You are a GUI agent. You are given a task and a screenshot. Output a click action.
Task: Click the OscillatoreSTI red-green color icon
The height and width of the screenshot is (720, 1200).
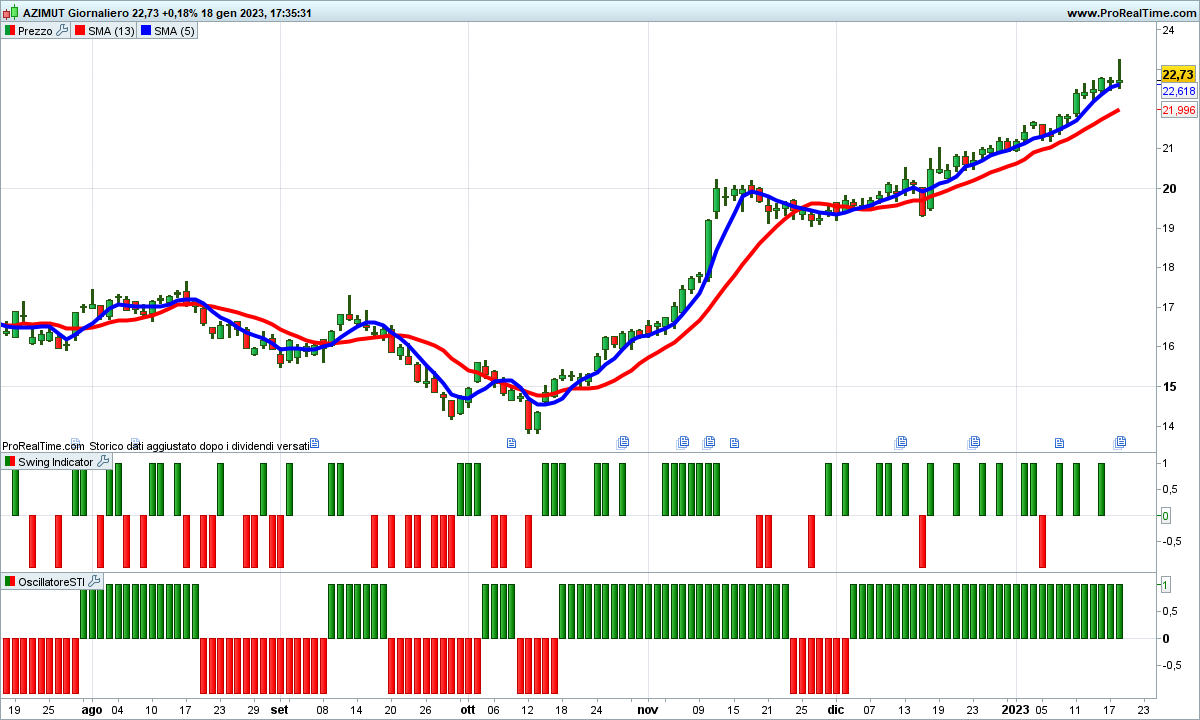point(10,581)
